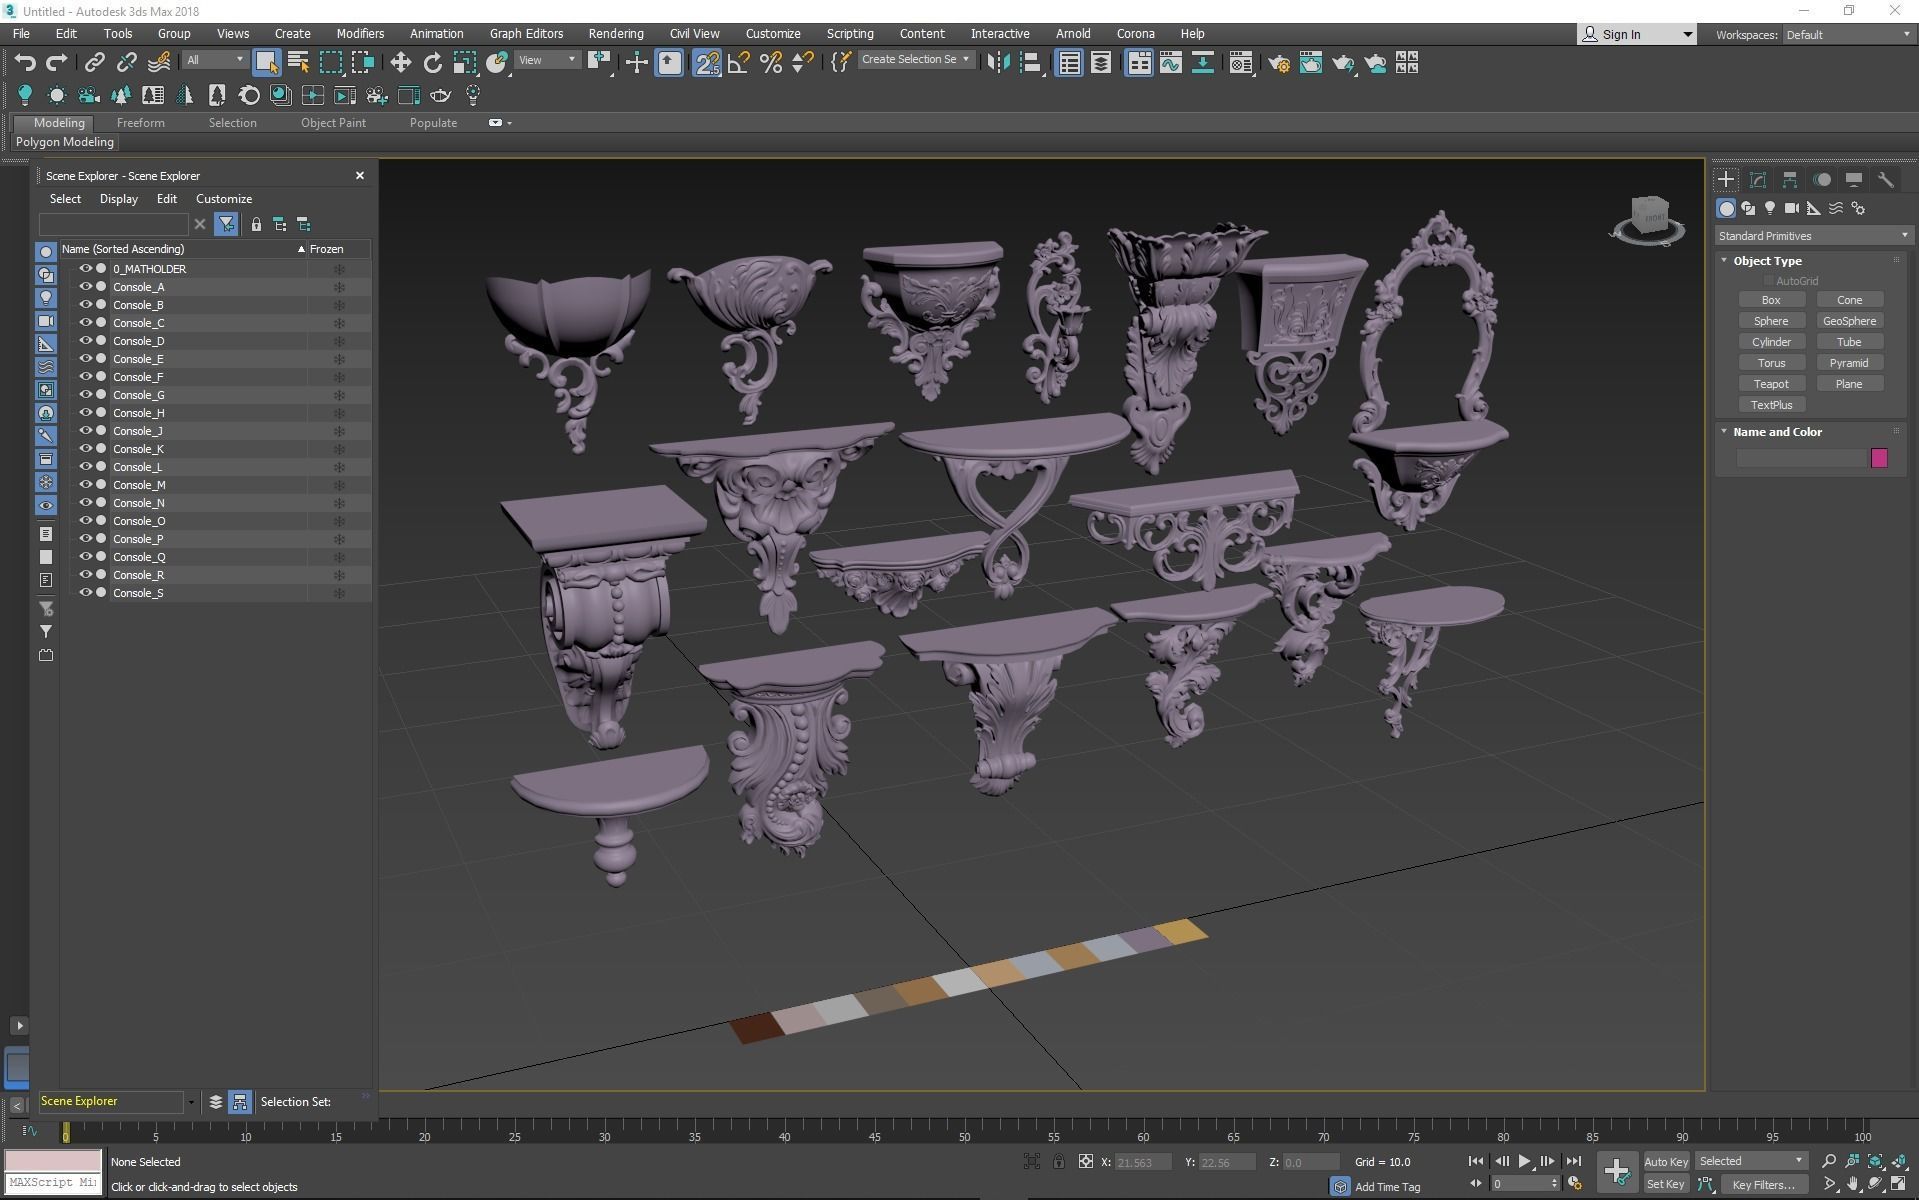1919x1200 pixels.
Task: Switch to Cameras category icon
Action: click(1792, 208)
